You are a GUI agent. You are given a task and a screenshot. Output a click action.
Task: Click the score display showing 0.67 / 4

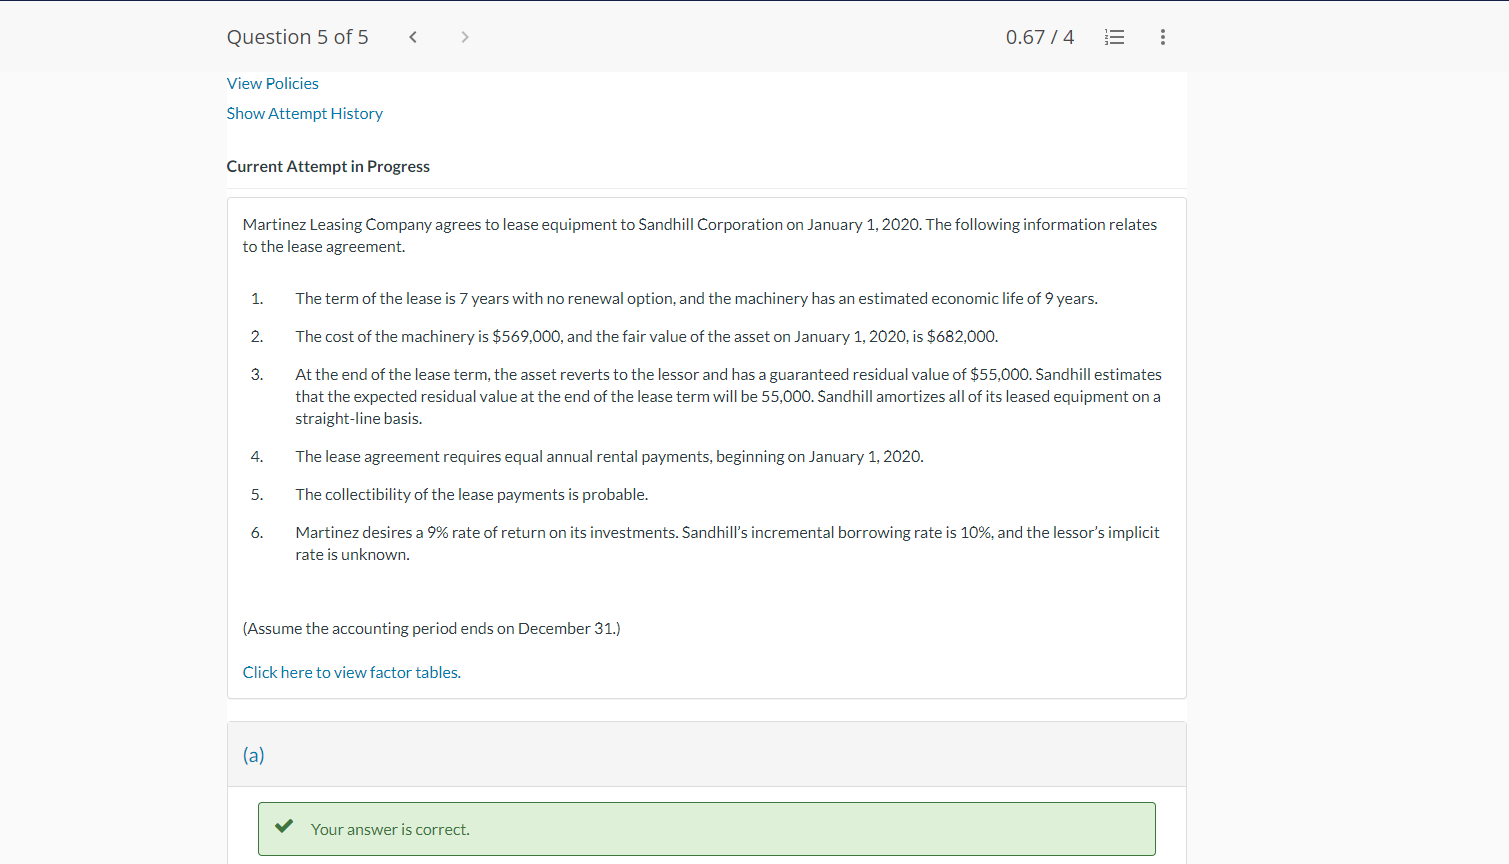coord(1040,36)
